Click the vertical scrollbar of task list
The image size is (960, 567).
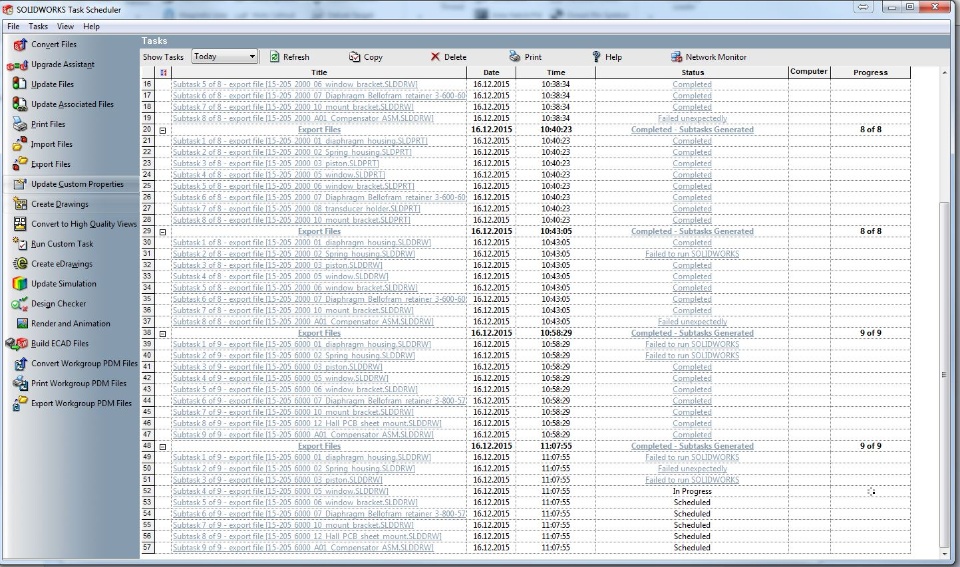click(x=943, y=374)
